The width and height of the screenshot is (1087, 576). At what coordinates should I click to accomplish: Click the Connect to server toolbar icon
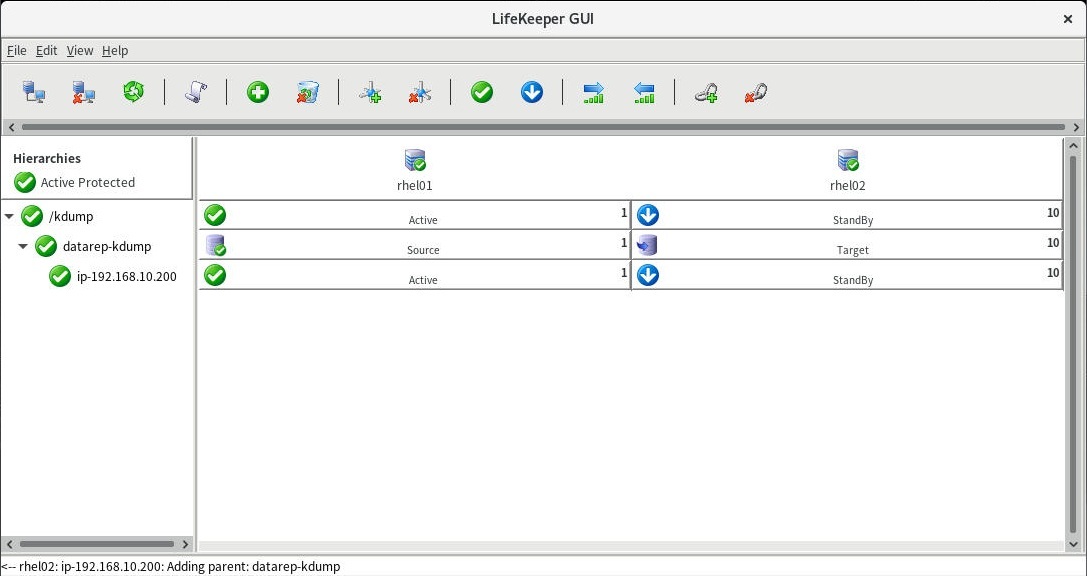point(34,93)
